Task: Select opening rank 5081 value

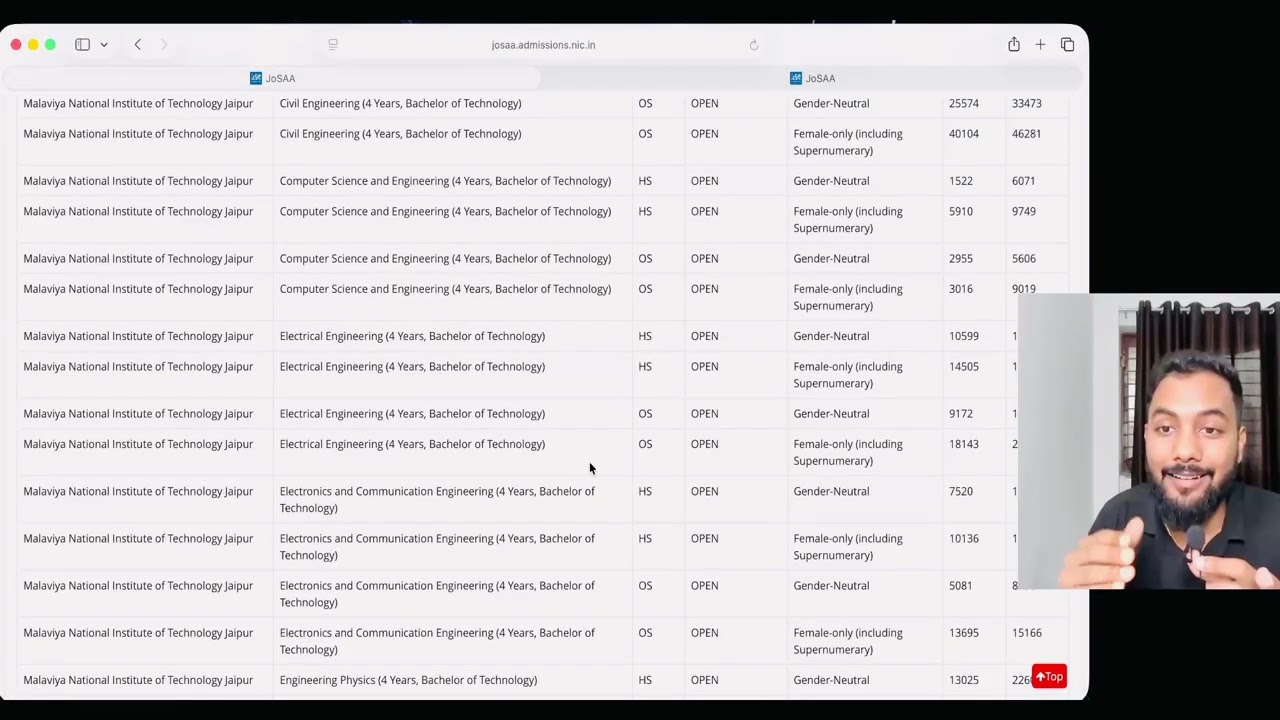Action: [961, 586]
